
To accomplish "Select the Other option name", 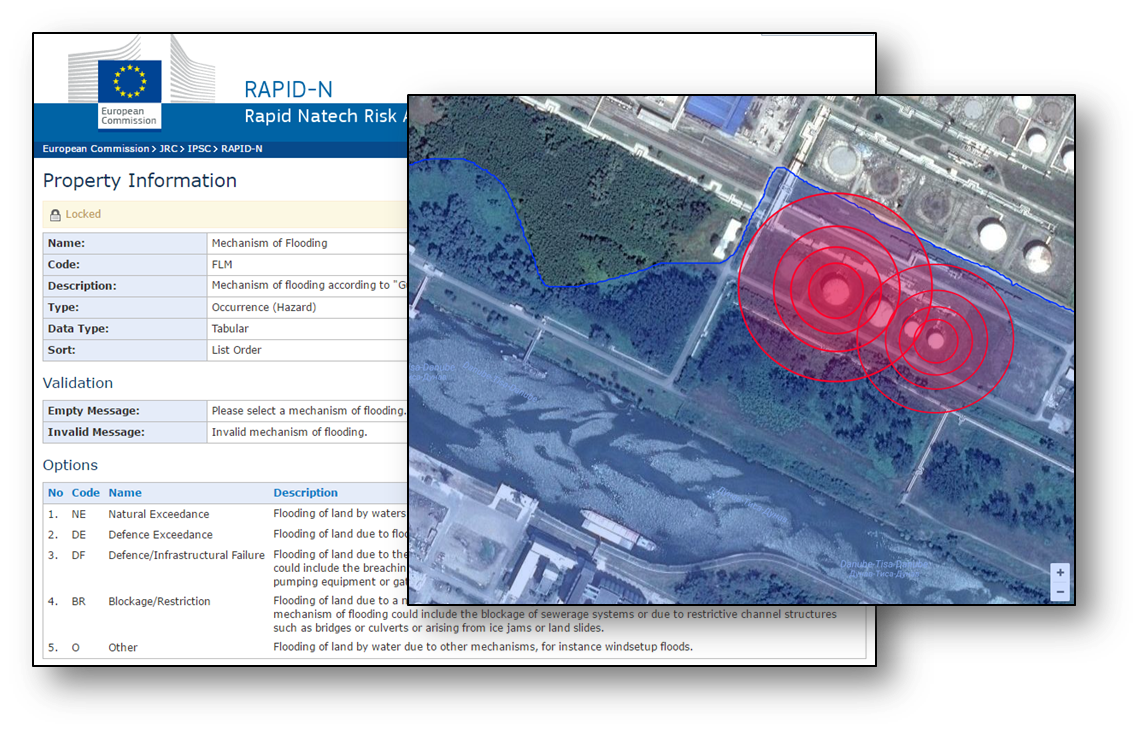I will click(x=122, y=648).
